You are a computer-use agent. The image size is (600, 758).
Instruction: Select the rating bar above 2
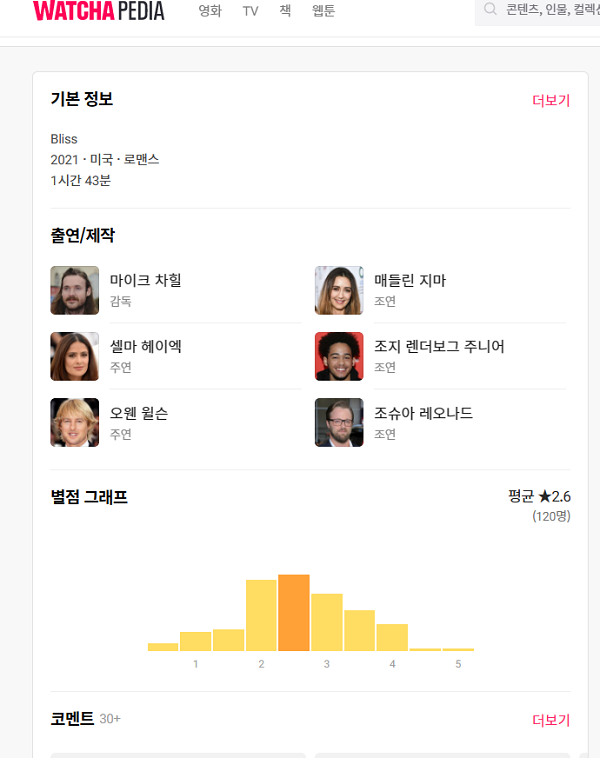point(261,615)
